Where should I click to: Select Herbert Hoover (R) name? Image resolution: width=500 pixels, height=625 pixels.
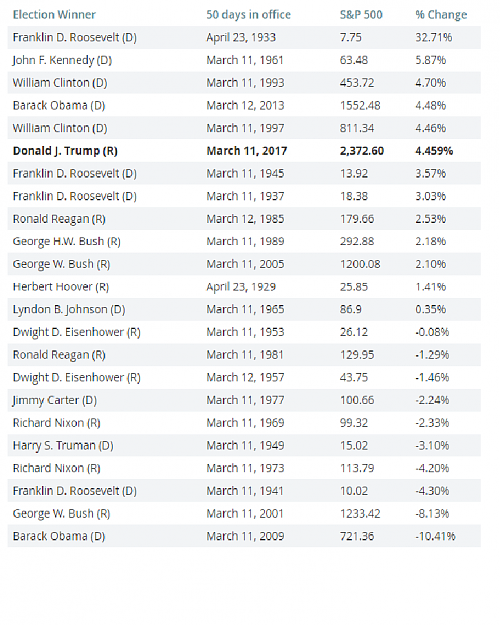click(x=61, y=287)
